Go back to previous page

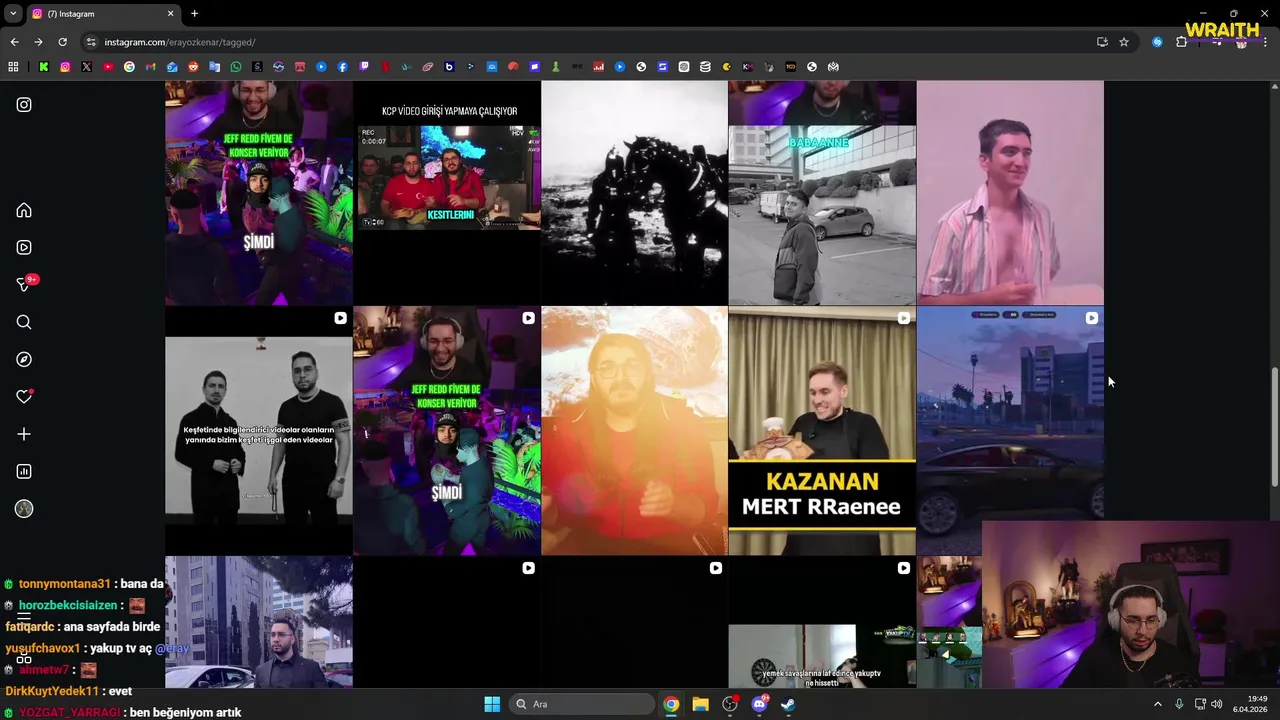pyautogui.click(x=14, y=42)
